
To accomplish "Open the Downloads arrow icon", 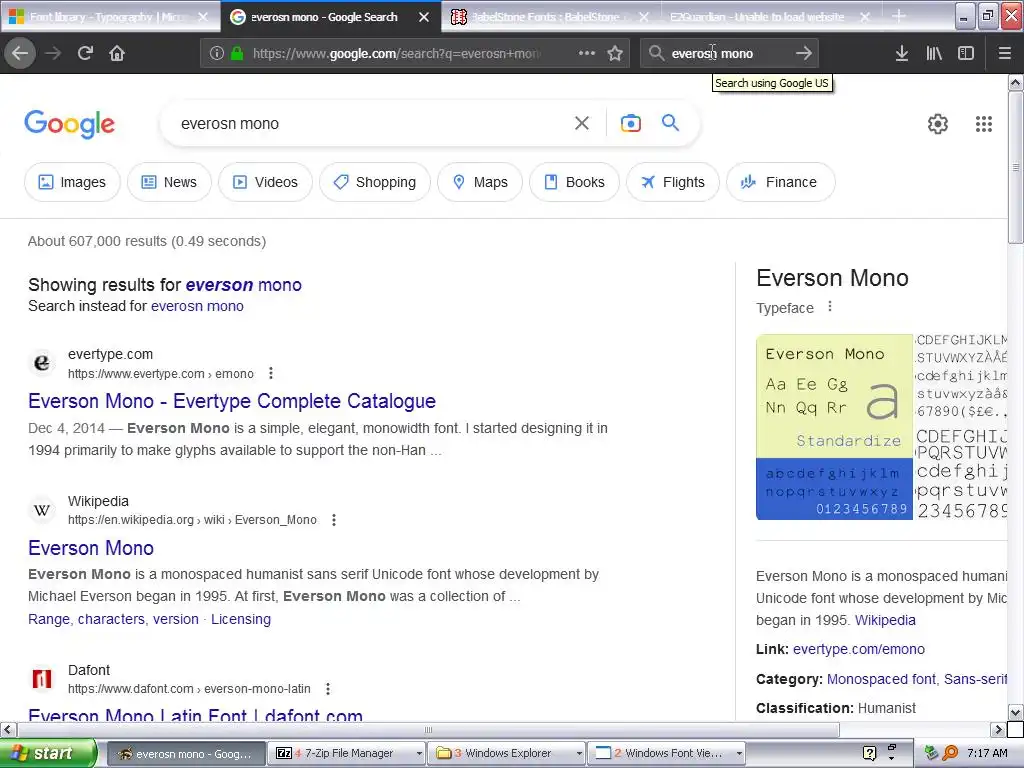I will [902, 54].
